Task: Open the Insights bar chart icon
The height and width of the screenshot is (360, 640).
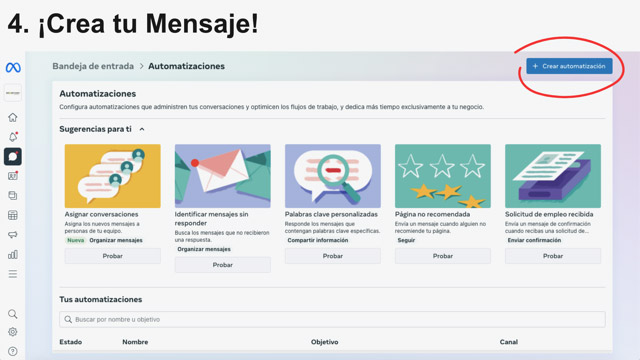Action: [13, 254]
